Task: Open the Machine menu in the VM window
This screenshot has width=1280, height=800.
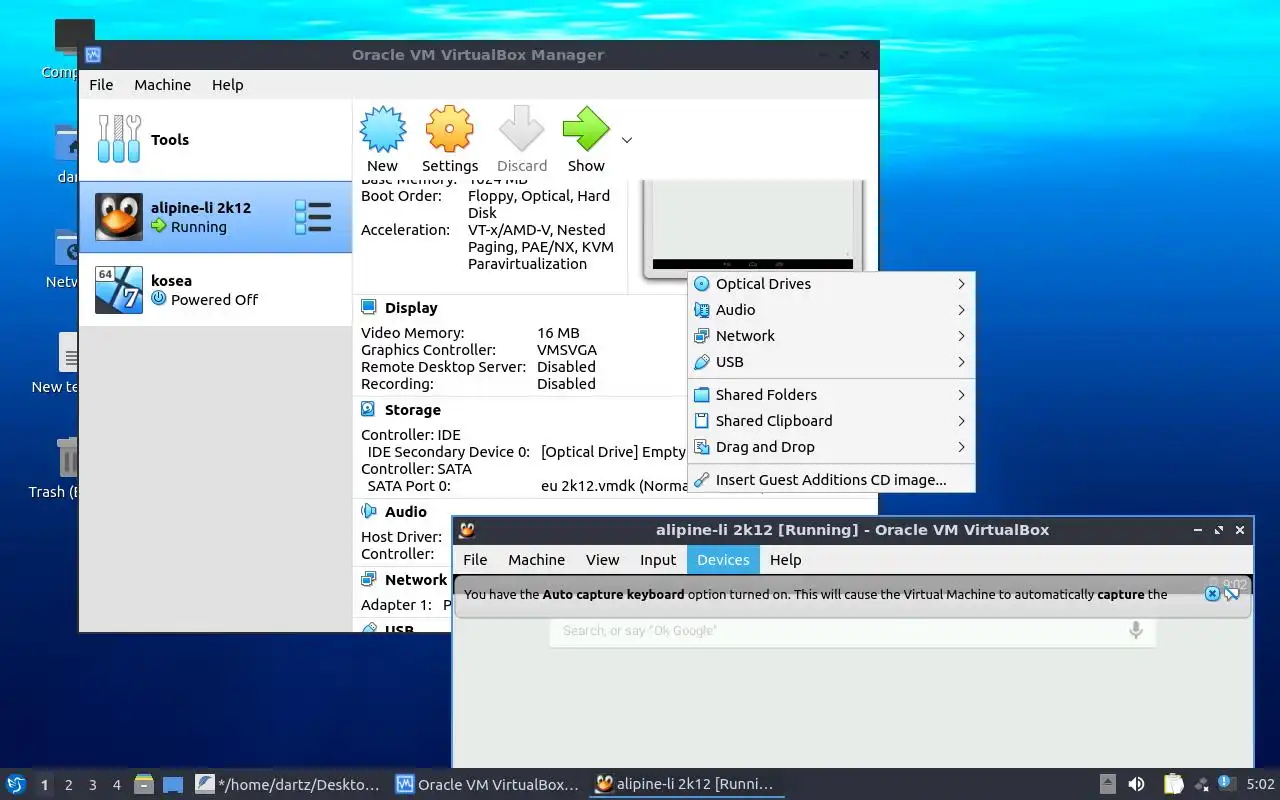Action: click(x=536, y=560)
